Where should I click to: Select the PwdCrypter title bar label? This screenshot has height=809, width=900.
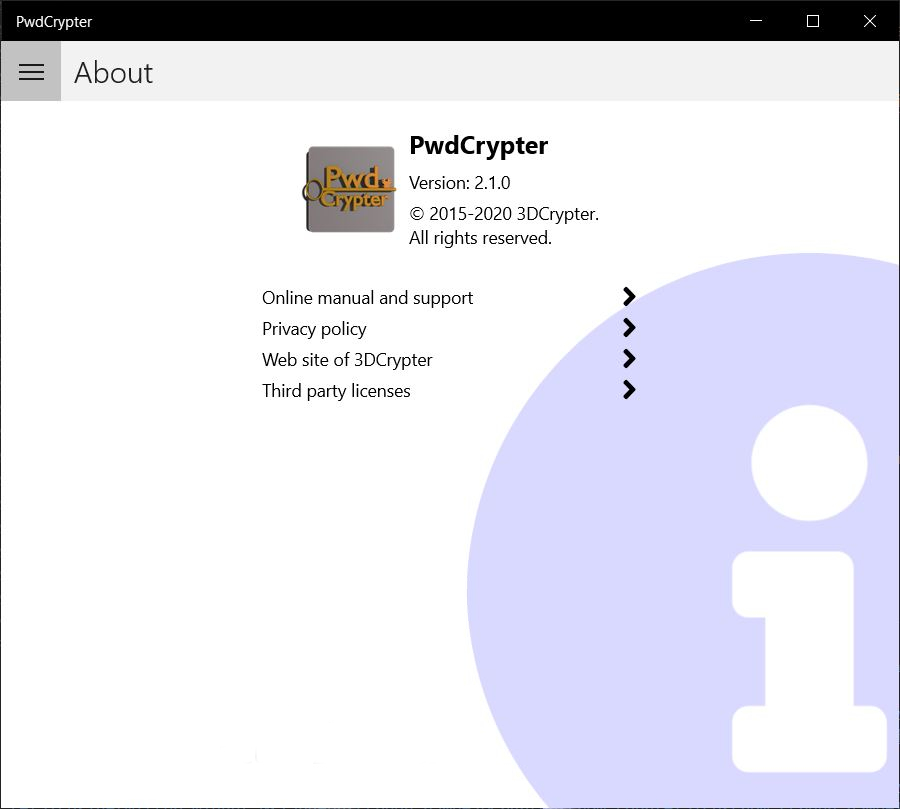[x=52, y=21]
